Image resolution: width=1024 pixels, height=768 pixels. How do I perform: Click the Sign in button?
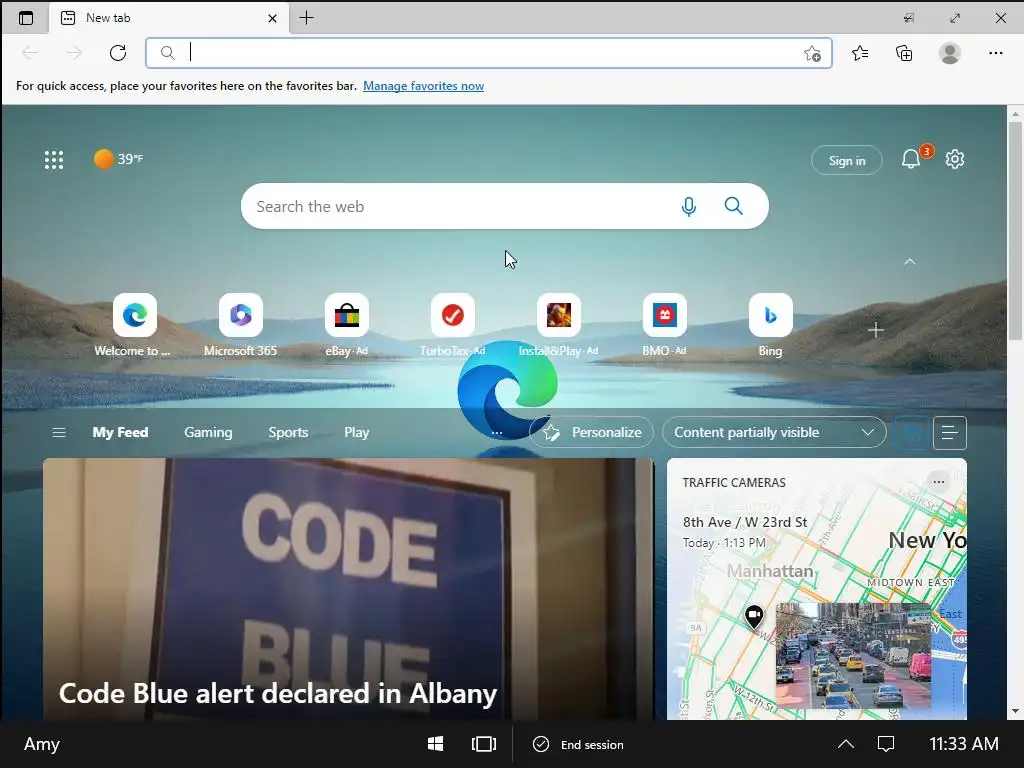coord(846,161)
